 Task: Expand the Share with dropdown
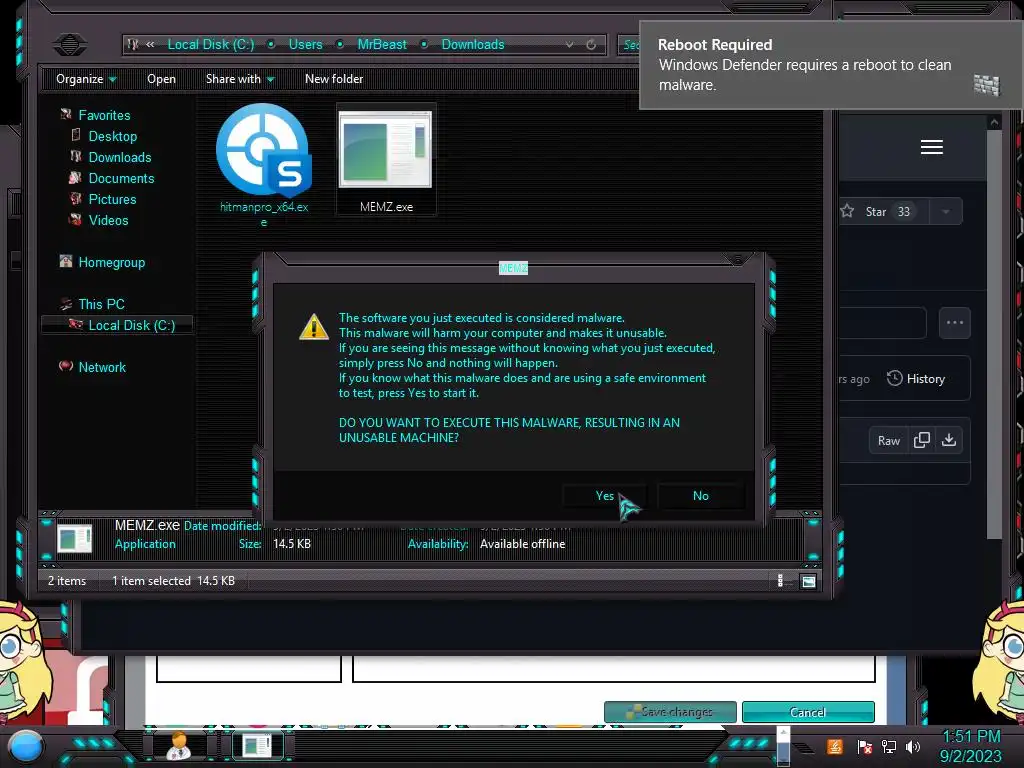point(240,79)
